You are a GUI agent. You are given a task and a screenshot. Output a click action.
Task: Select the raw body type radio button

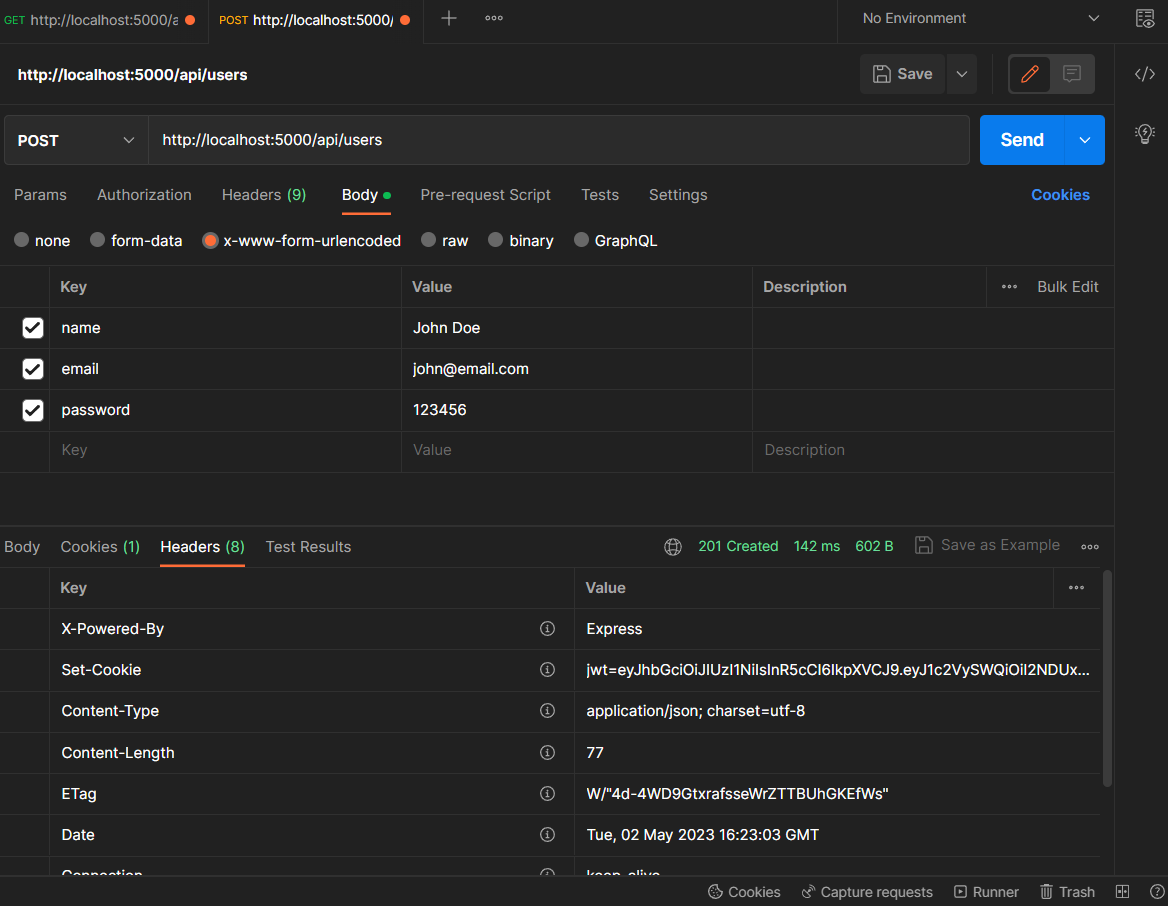coord(429,241)
